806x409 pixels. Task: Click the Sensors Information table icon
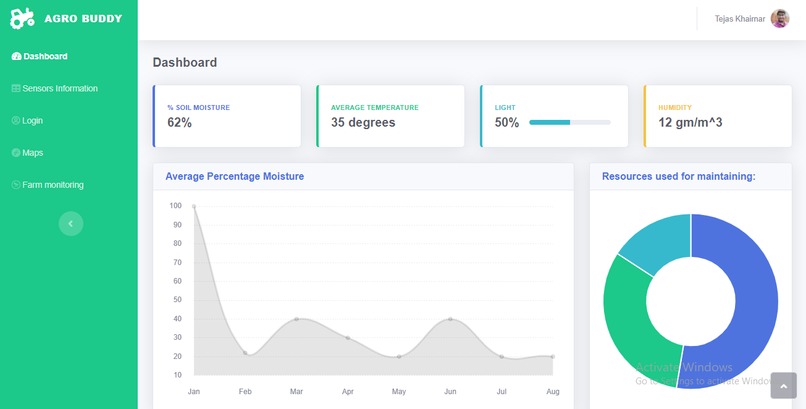[16, 88]
